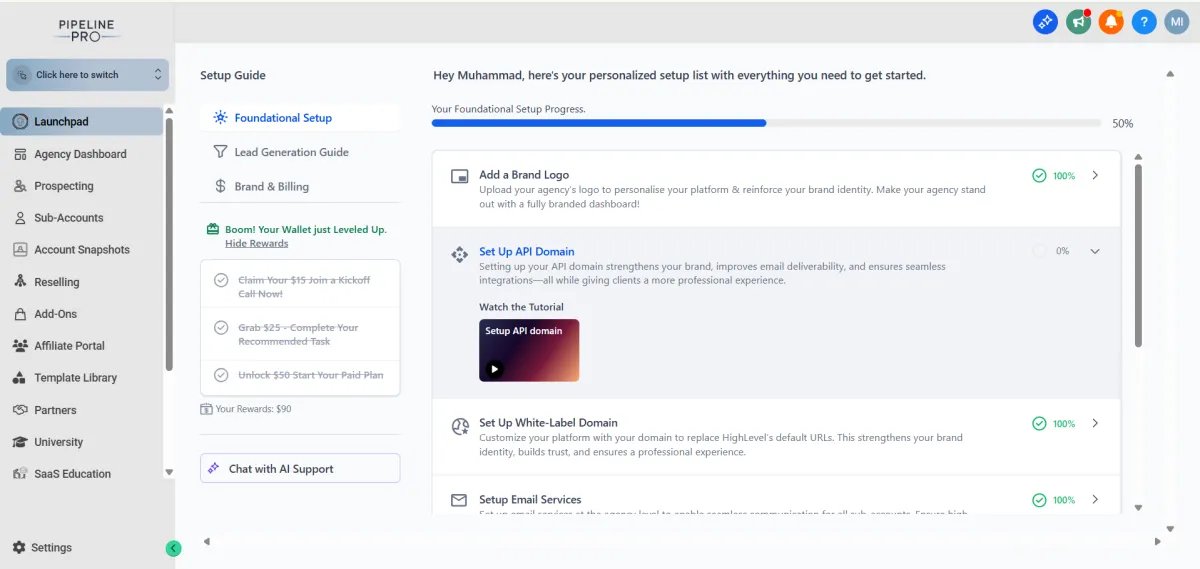The width and height of the screenshot is (1200, 569).
Task: Click the Add a Brand Logo completion checkmark
Action: (x=1040, y=175)
